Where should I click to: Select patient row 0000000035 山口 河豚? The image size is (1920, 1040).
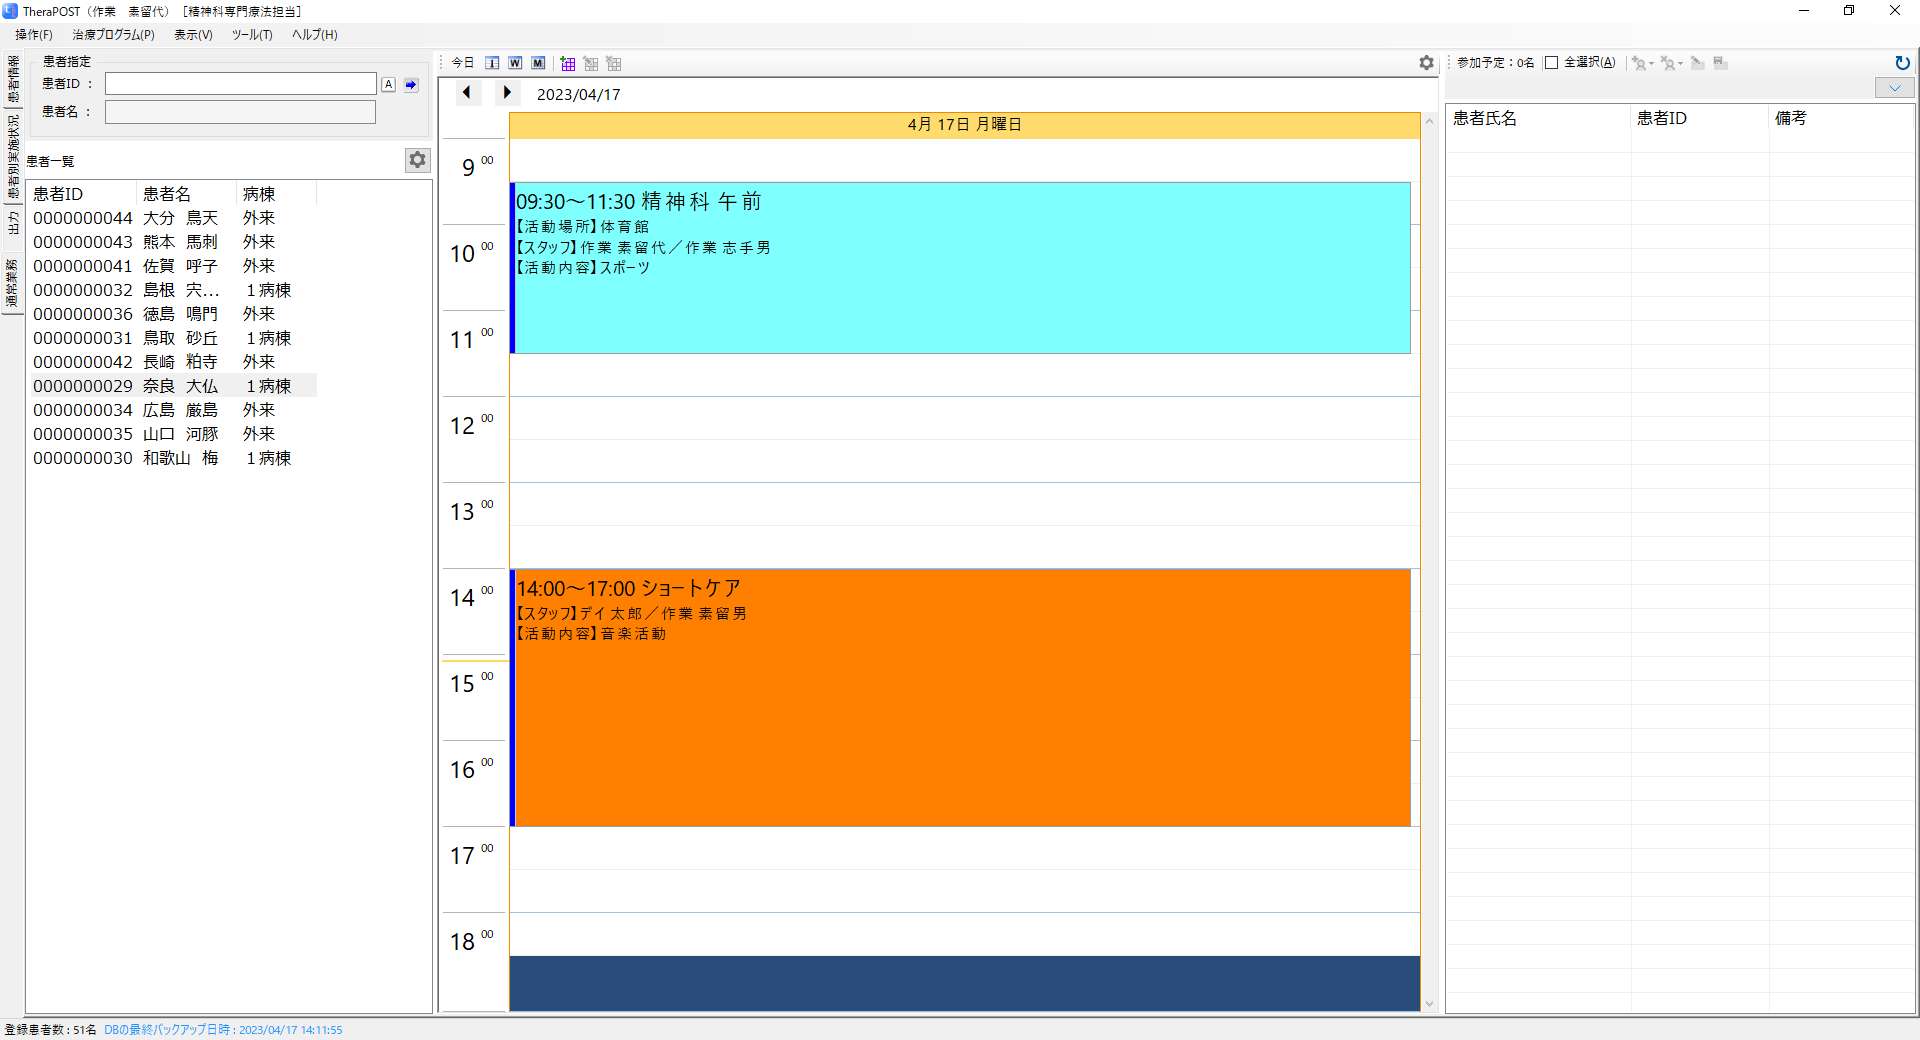point(172,434)
